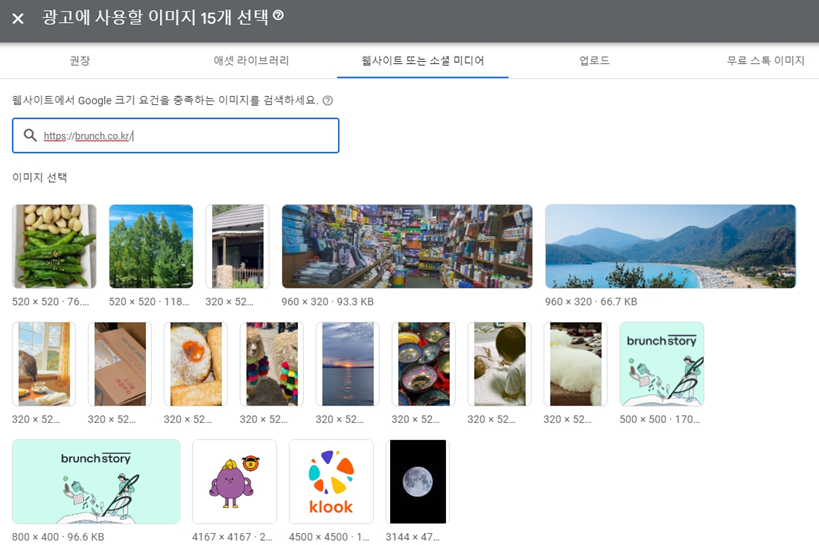Click help icon beside website search description
The image size is (819, 545).
pyautogui.click(x=327, y=101)
